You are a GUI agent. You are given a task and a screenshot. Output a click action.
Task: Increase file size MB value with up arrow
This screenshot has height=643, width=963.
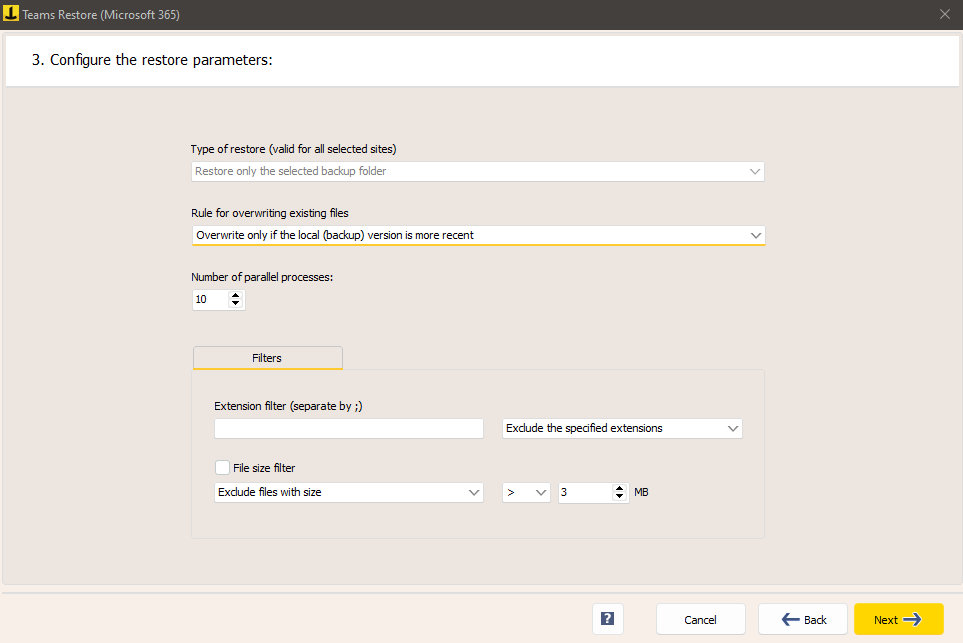[619, 488]
